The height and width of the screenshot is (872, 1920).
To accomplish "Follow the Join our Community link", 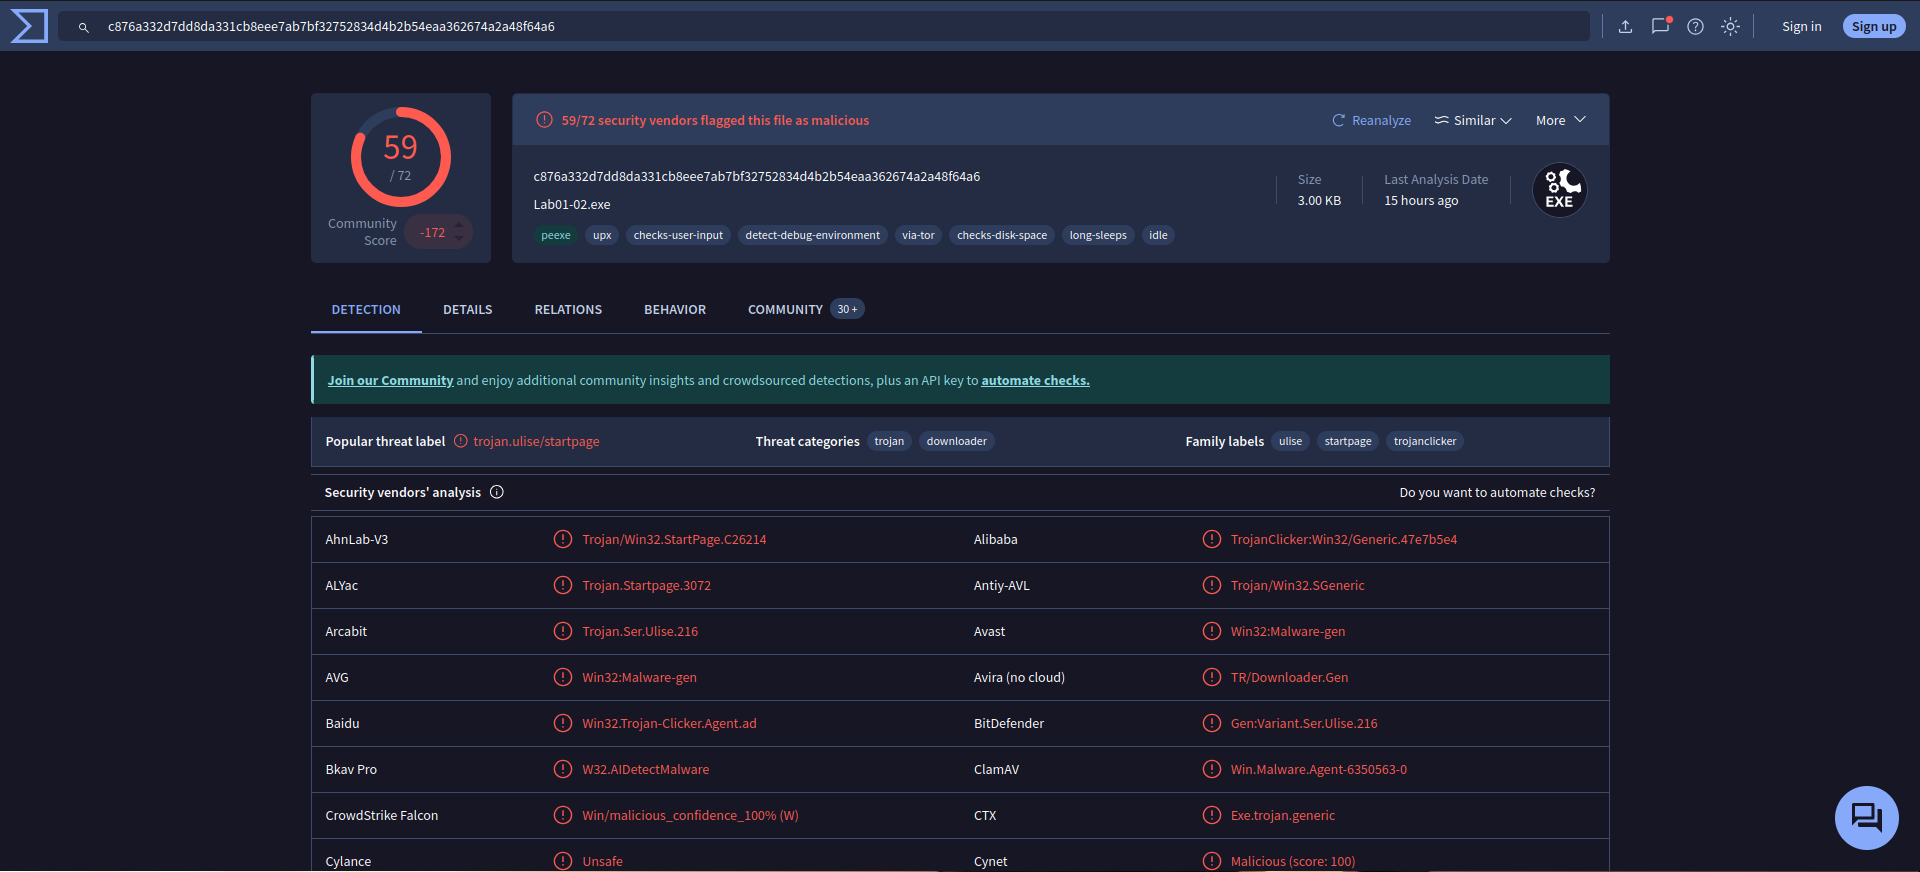I will click(390, 381).
